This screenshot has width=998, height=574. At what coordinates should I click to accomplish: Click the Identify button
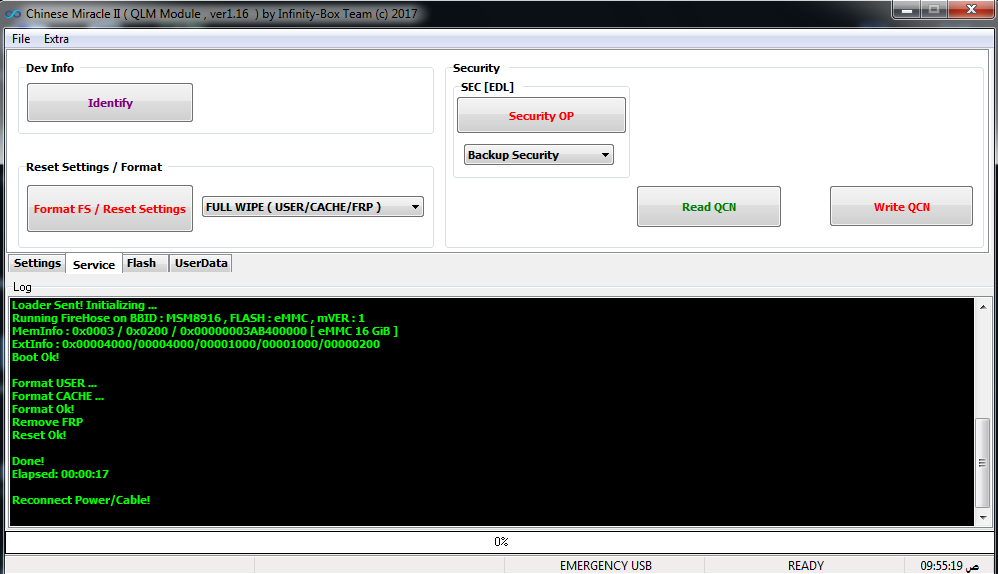pyautogui.click(x=110, y=102)
